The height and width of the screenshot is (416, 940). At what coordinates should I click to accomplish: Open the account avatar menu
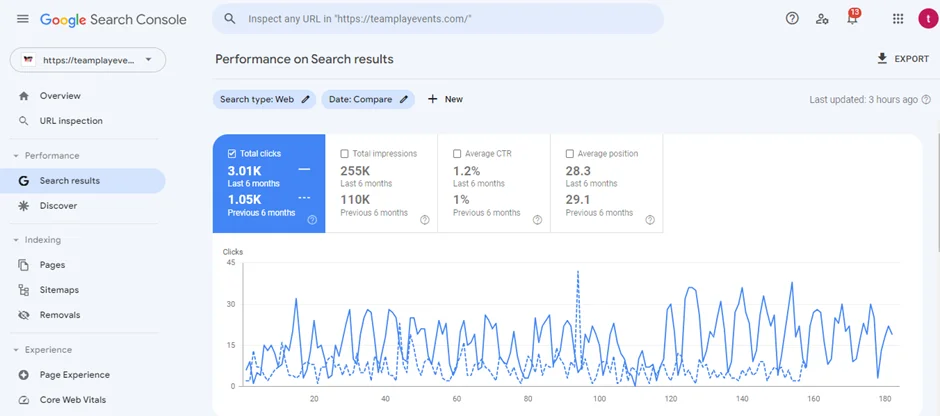[927, 19]
